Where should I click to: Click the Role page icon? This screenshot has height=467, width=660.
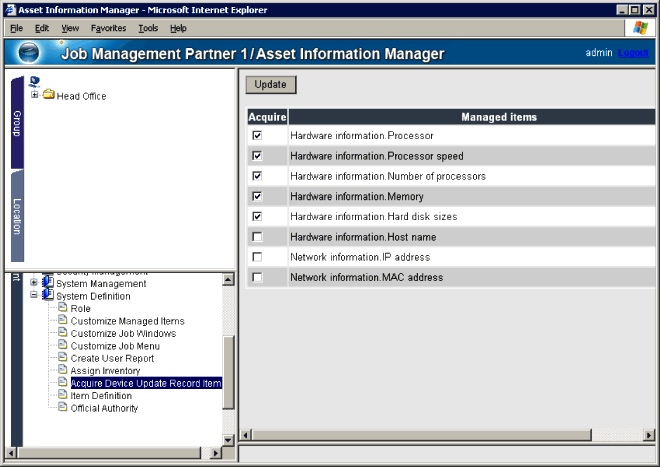point(62,309)
